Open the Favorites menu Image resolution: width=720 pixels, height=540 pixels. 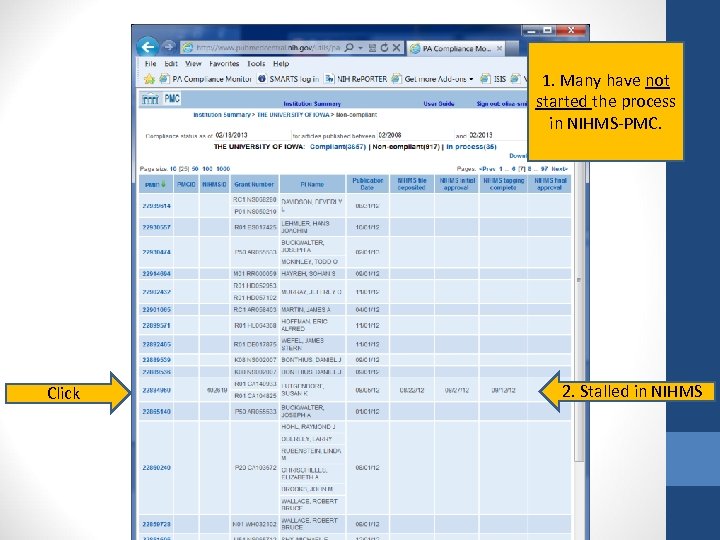(224, 64)
